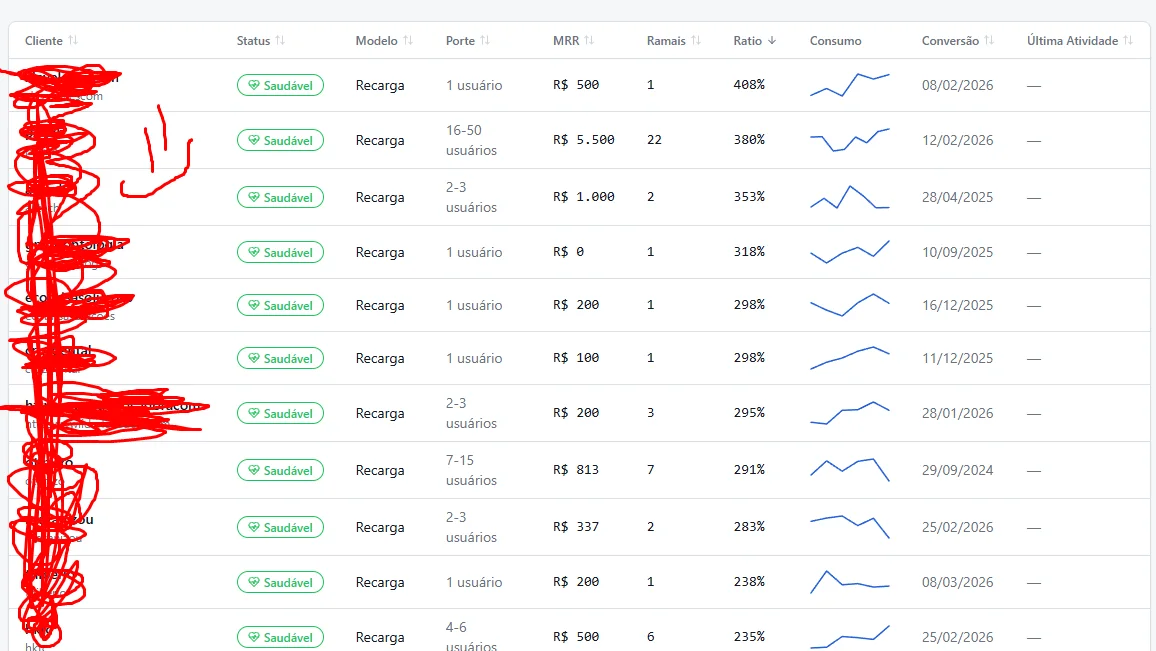Select the MRR cell R$ 1.000
Screen dimensions: 1156x651
[584, 197]
